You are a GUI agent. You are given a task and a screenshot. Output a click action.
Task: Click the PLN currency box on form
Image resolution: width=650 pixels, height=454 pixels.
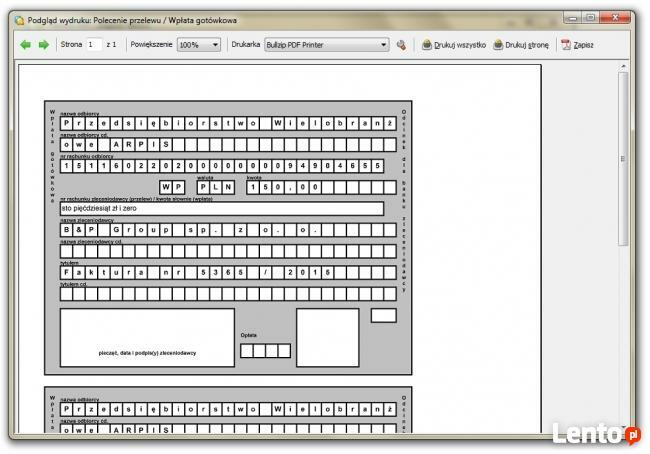point(214,187)
